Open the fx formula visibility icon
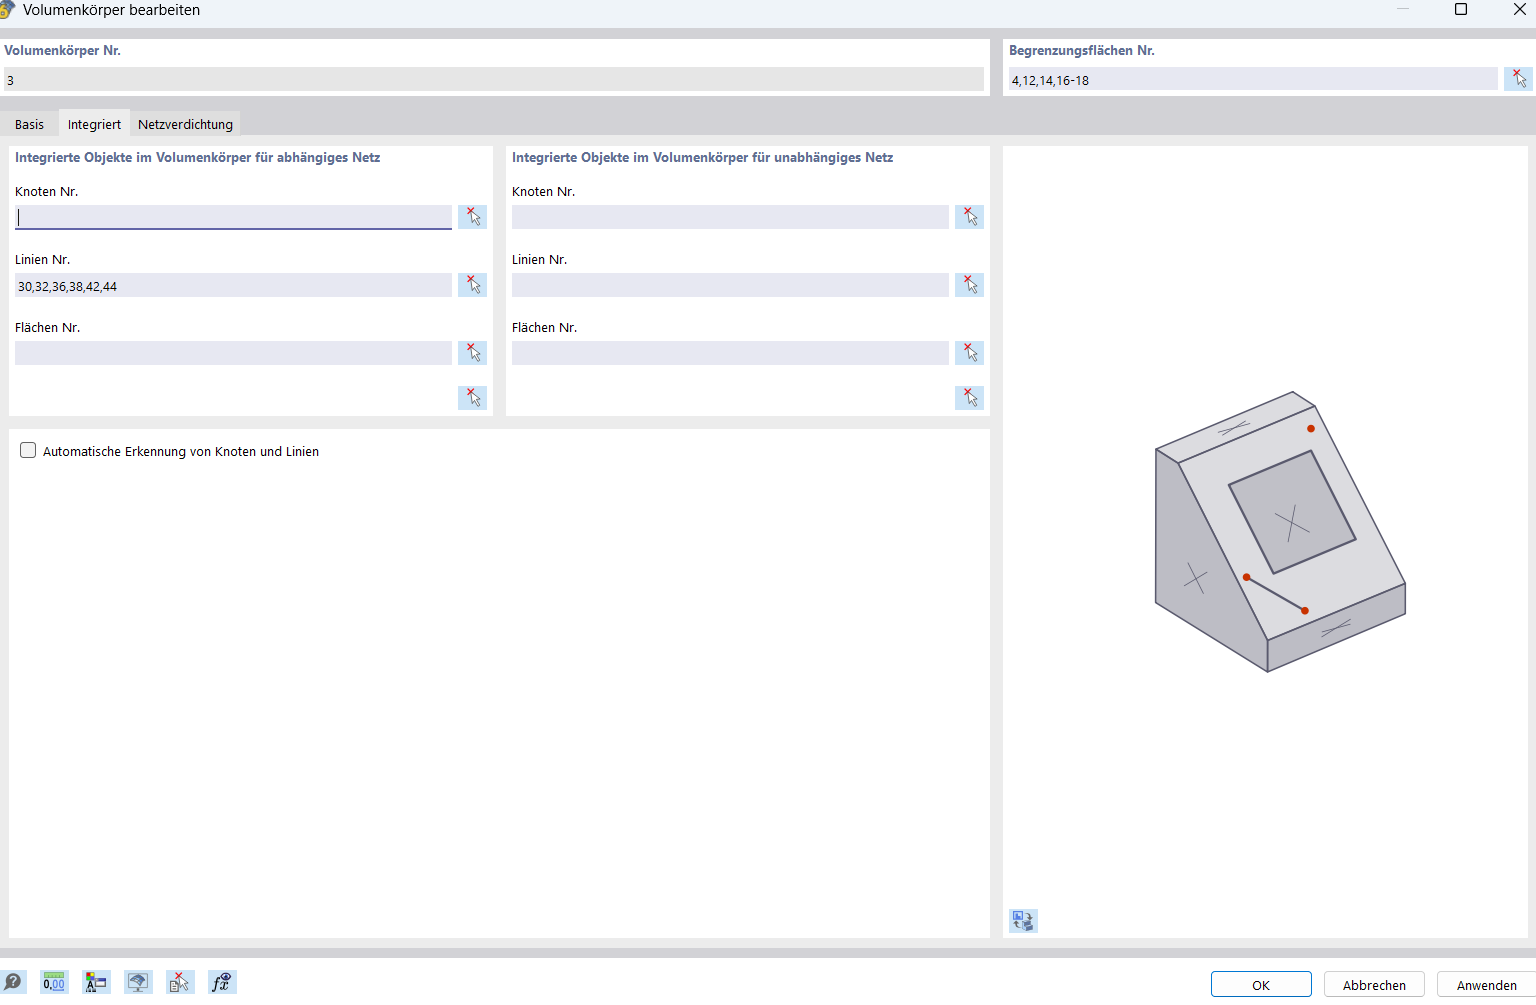1536x1005 pixels. (221, 982)
